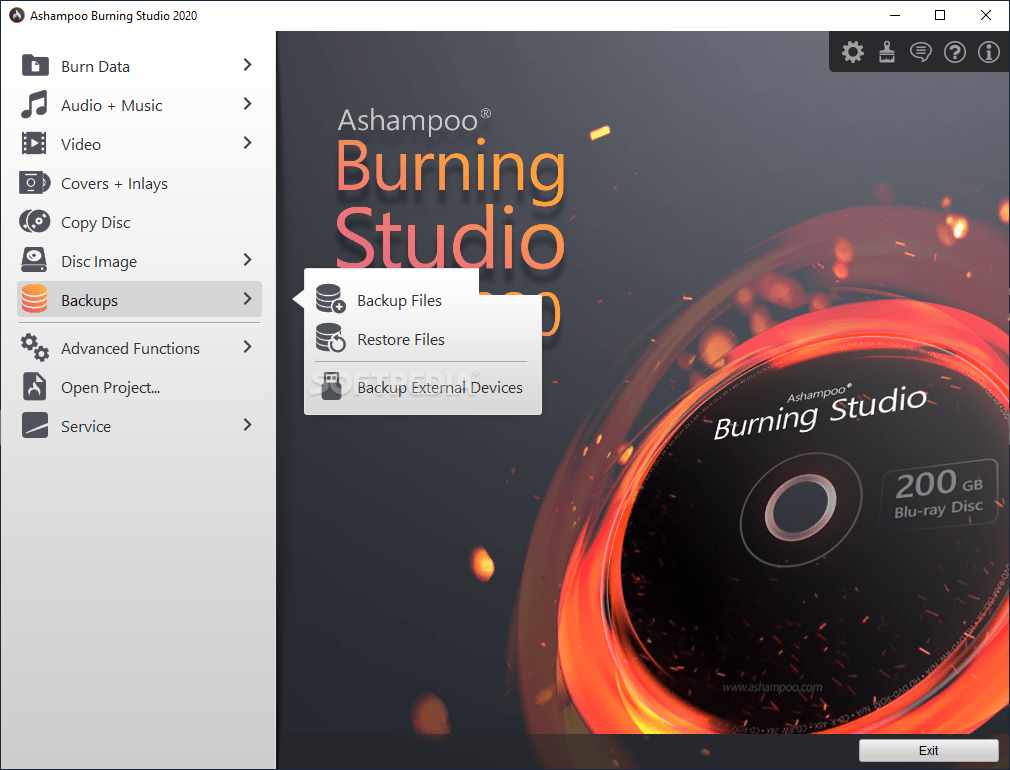Screen dimensions: 1010x770
Task: Click the Backup External Devices USB icon
Action: 331,386
